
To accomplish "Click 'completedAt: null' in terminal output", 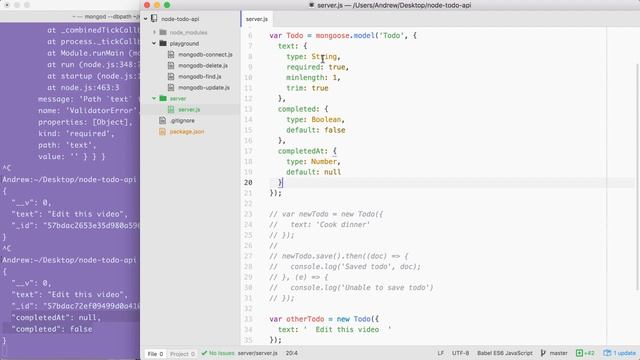I will pyautogui.click(x=56, y=318).
